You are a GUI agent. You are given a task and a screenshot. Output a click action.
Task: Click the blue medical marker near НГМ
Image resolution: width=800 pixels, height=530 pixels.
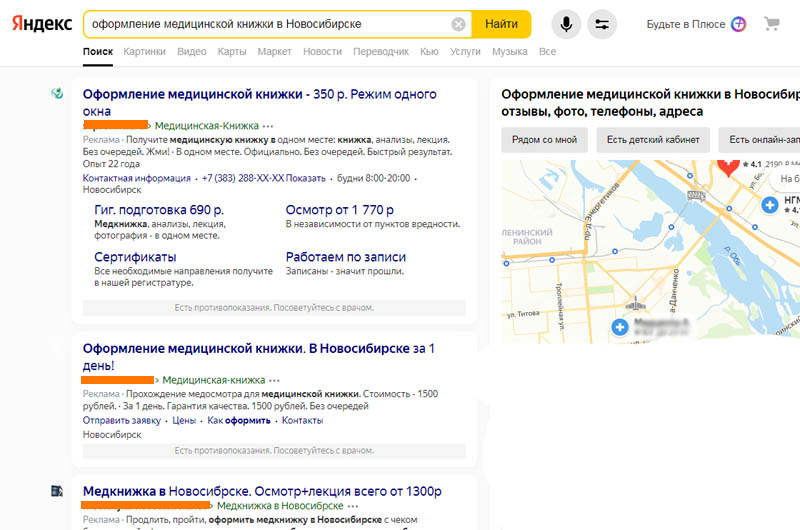point(770,204)
